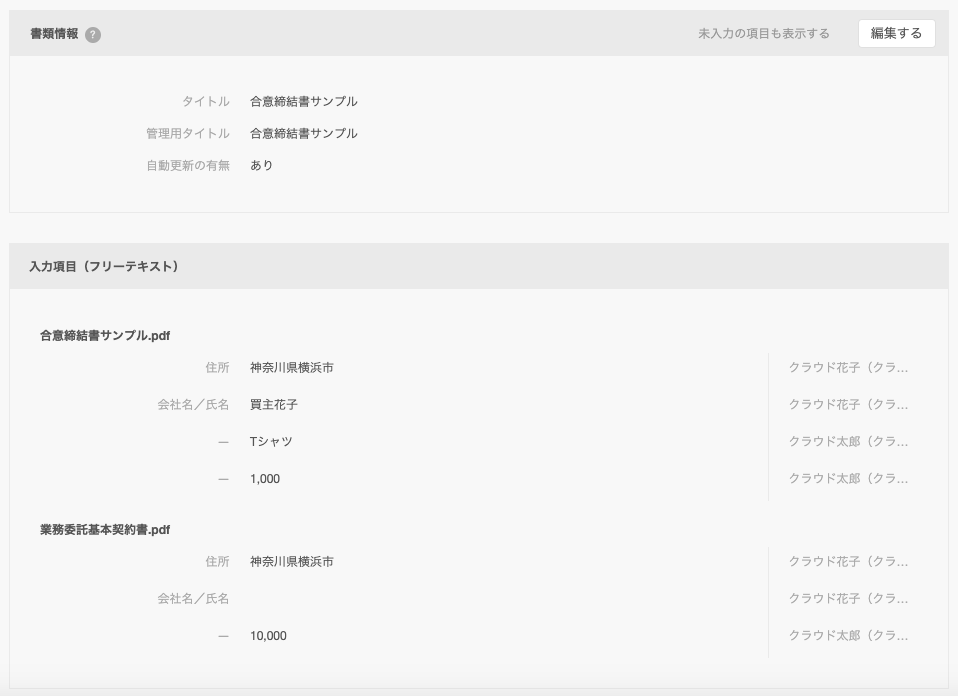Click the 管理用タイトル field value
Viewport: 958px width, 696px height.
coord(303,134)
